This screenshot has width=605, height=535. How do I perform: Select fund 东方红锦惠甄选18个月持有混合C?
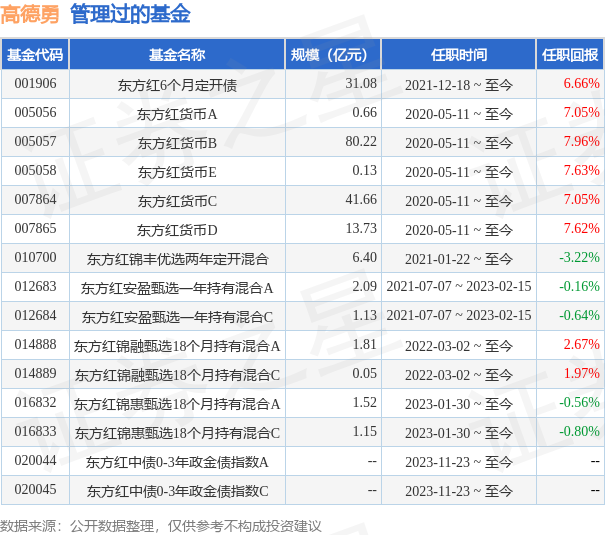click(177, 433)
